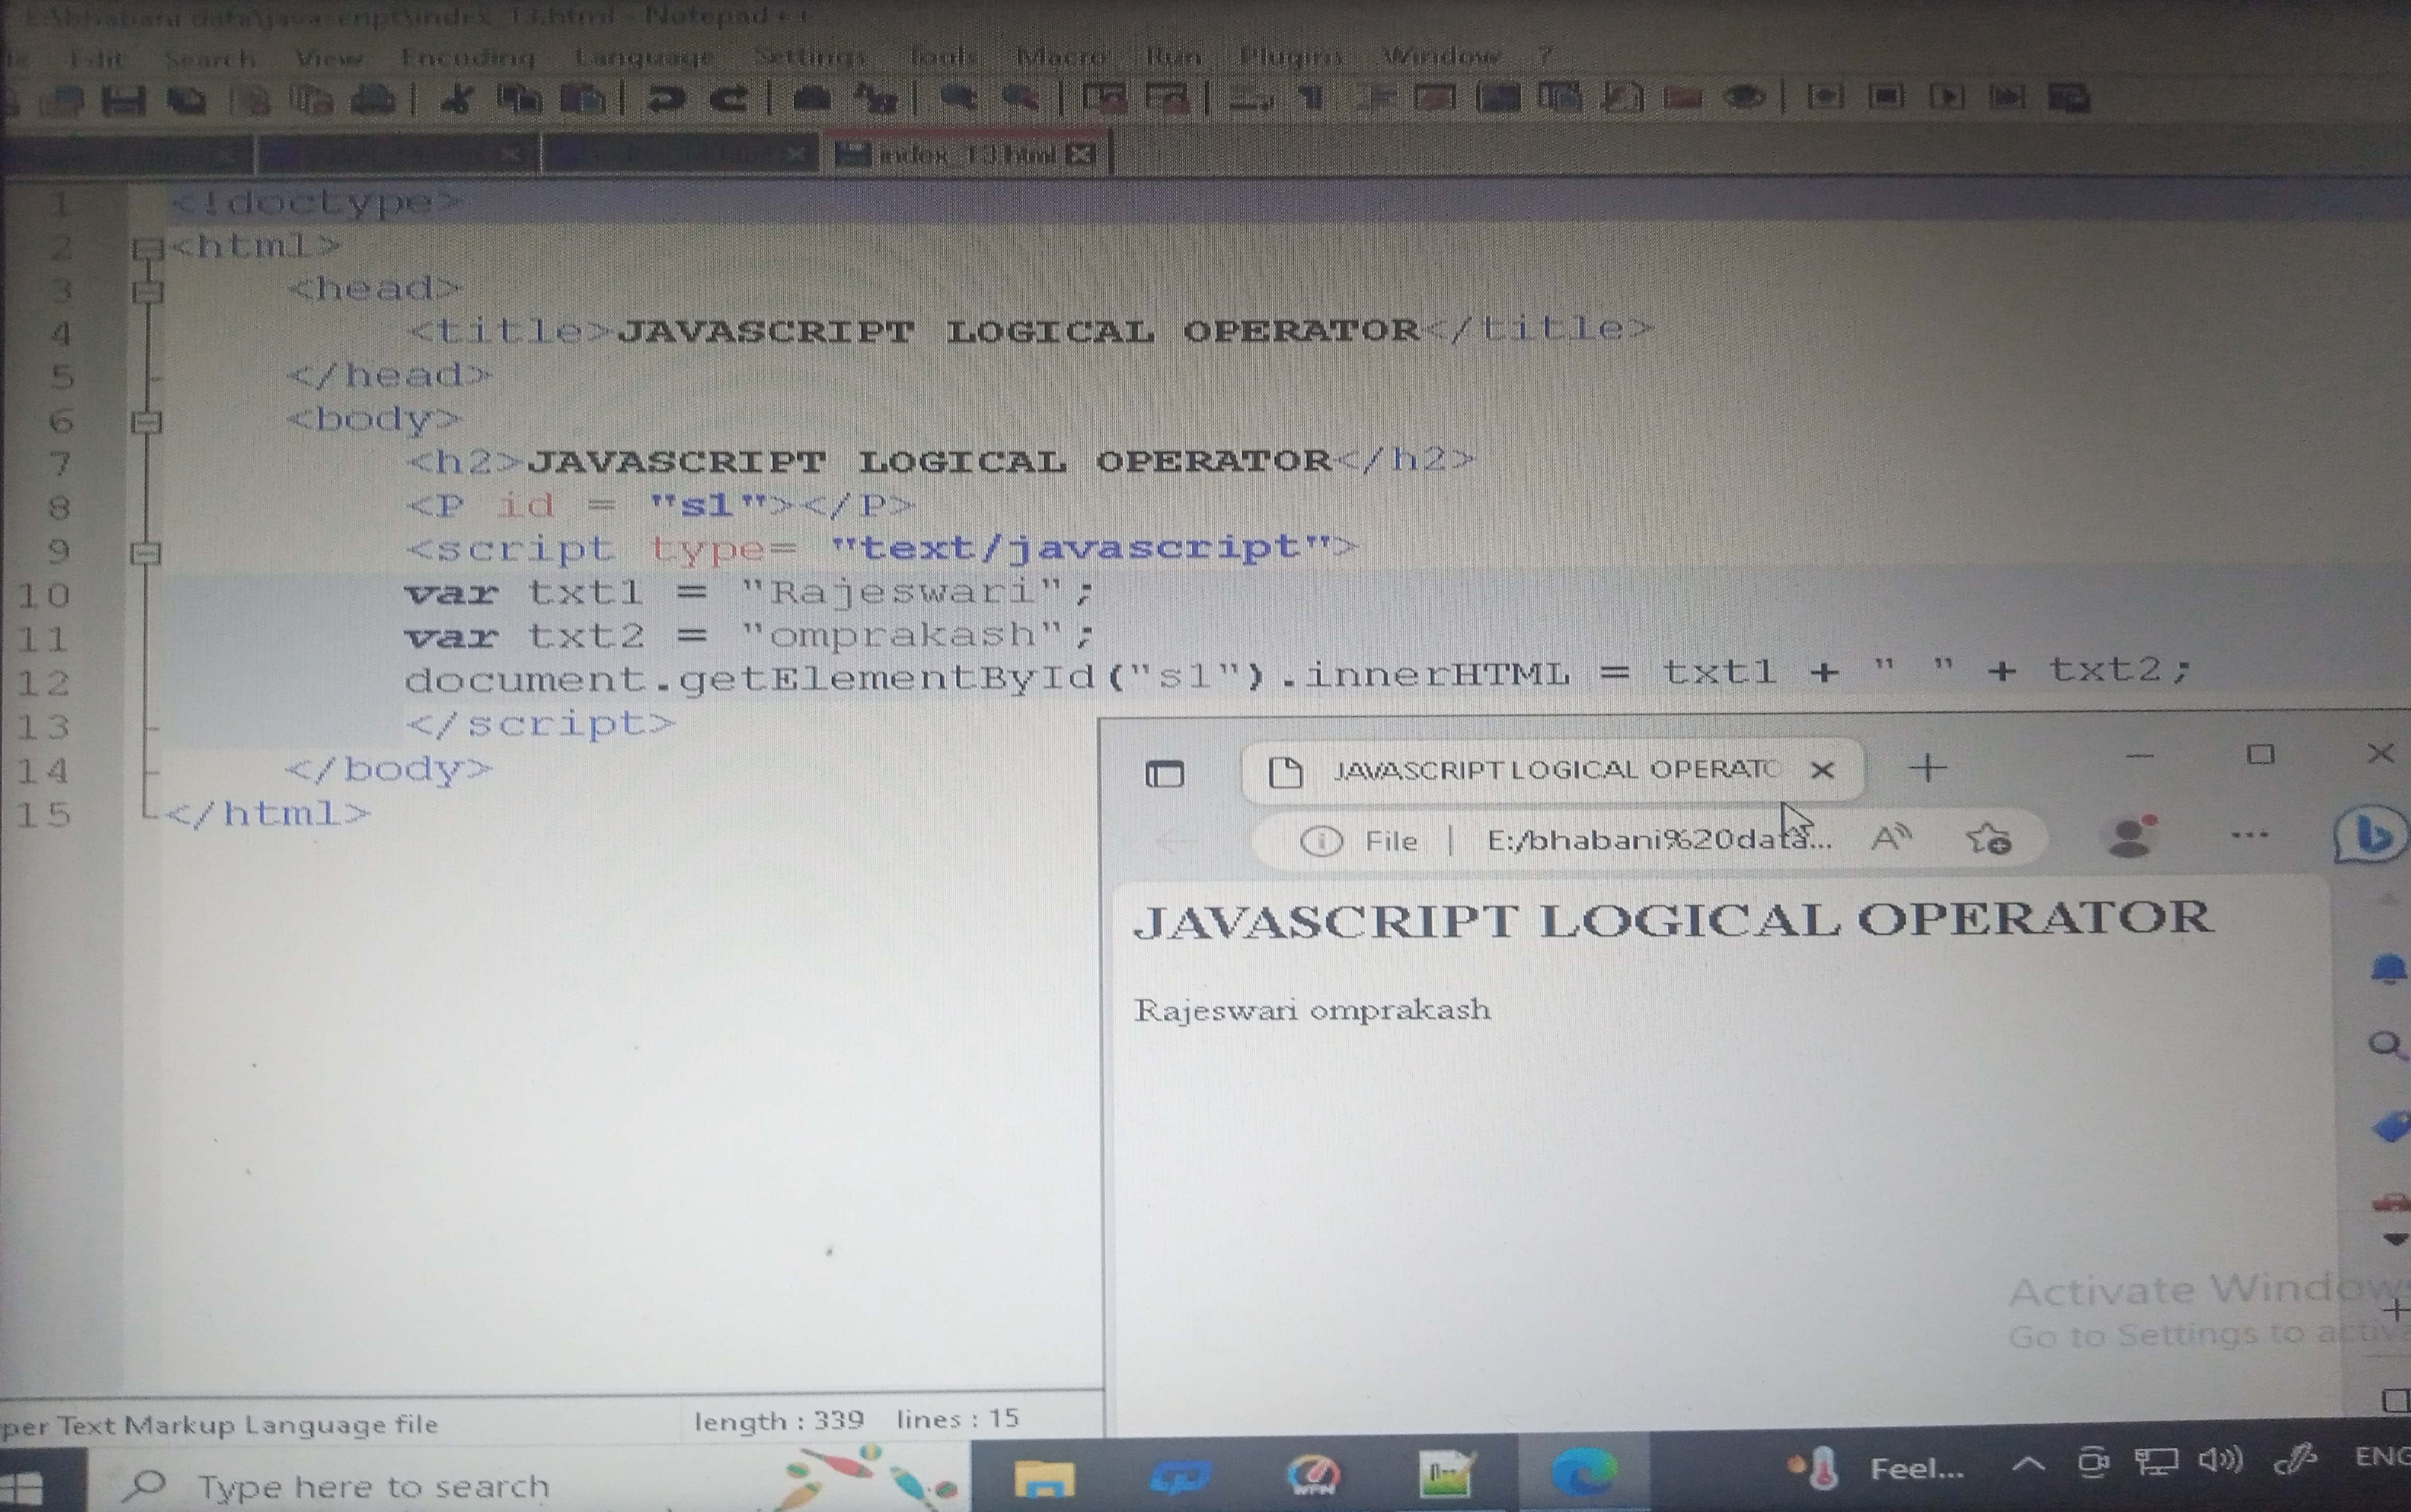Viewport: 2411px width, 1512px height.
Task: Collapse the body fold marker on line 6
Action: pyautogui.click(x=146, y=422)
